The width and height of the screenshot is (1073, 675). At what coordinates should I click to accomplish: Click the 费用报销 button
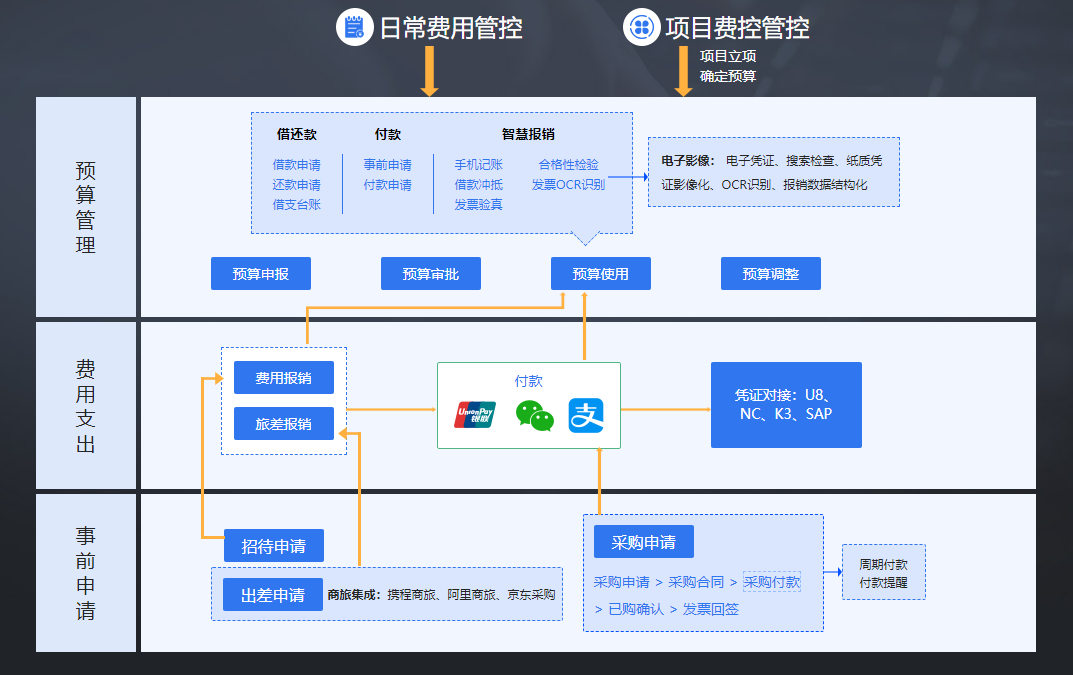[x=283, y=378]
